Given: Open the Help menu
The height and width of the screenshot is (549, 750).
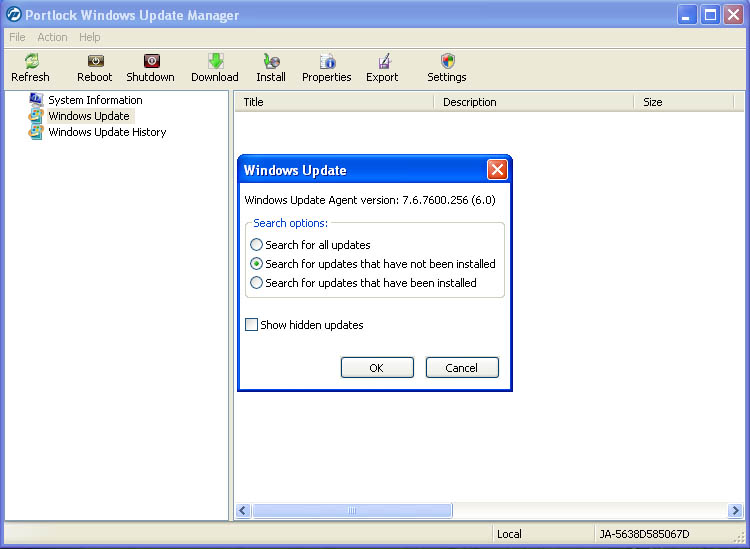Looking at the screenshot, I should pyautogui.click(x=89, y=37).
